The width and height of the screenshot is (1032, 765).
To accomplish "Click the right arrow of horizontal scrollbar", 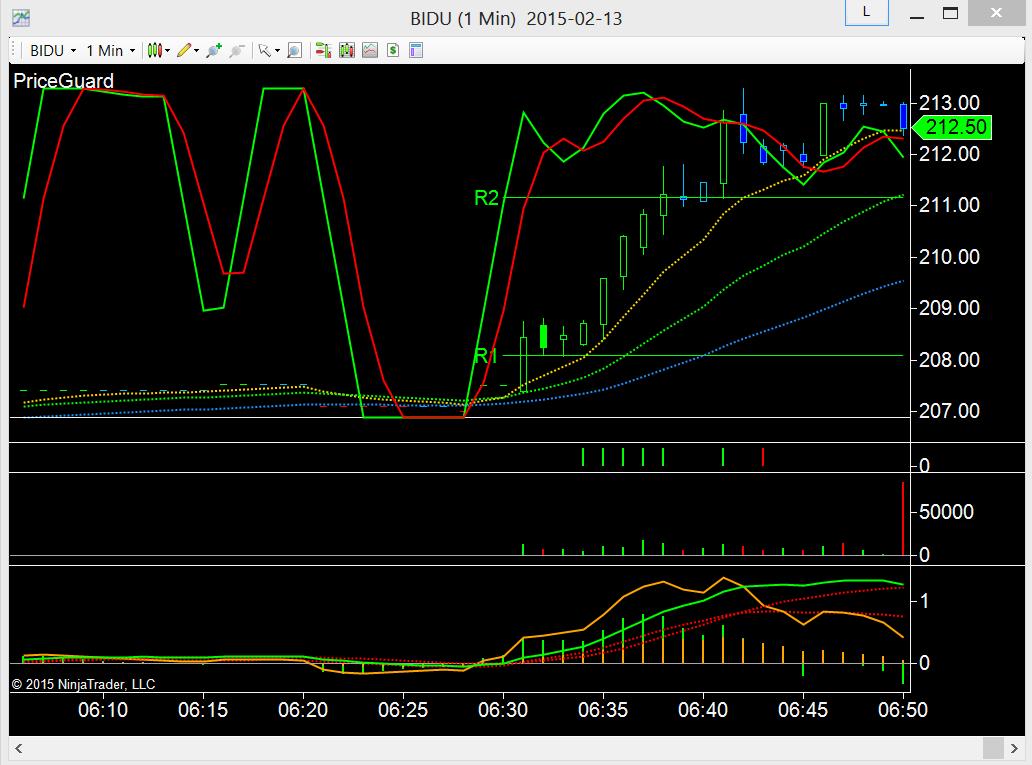I will coord(1014,748).
